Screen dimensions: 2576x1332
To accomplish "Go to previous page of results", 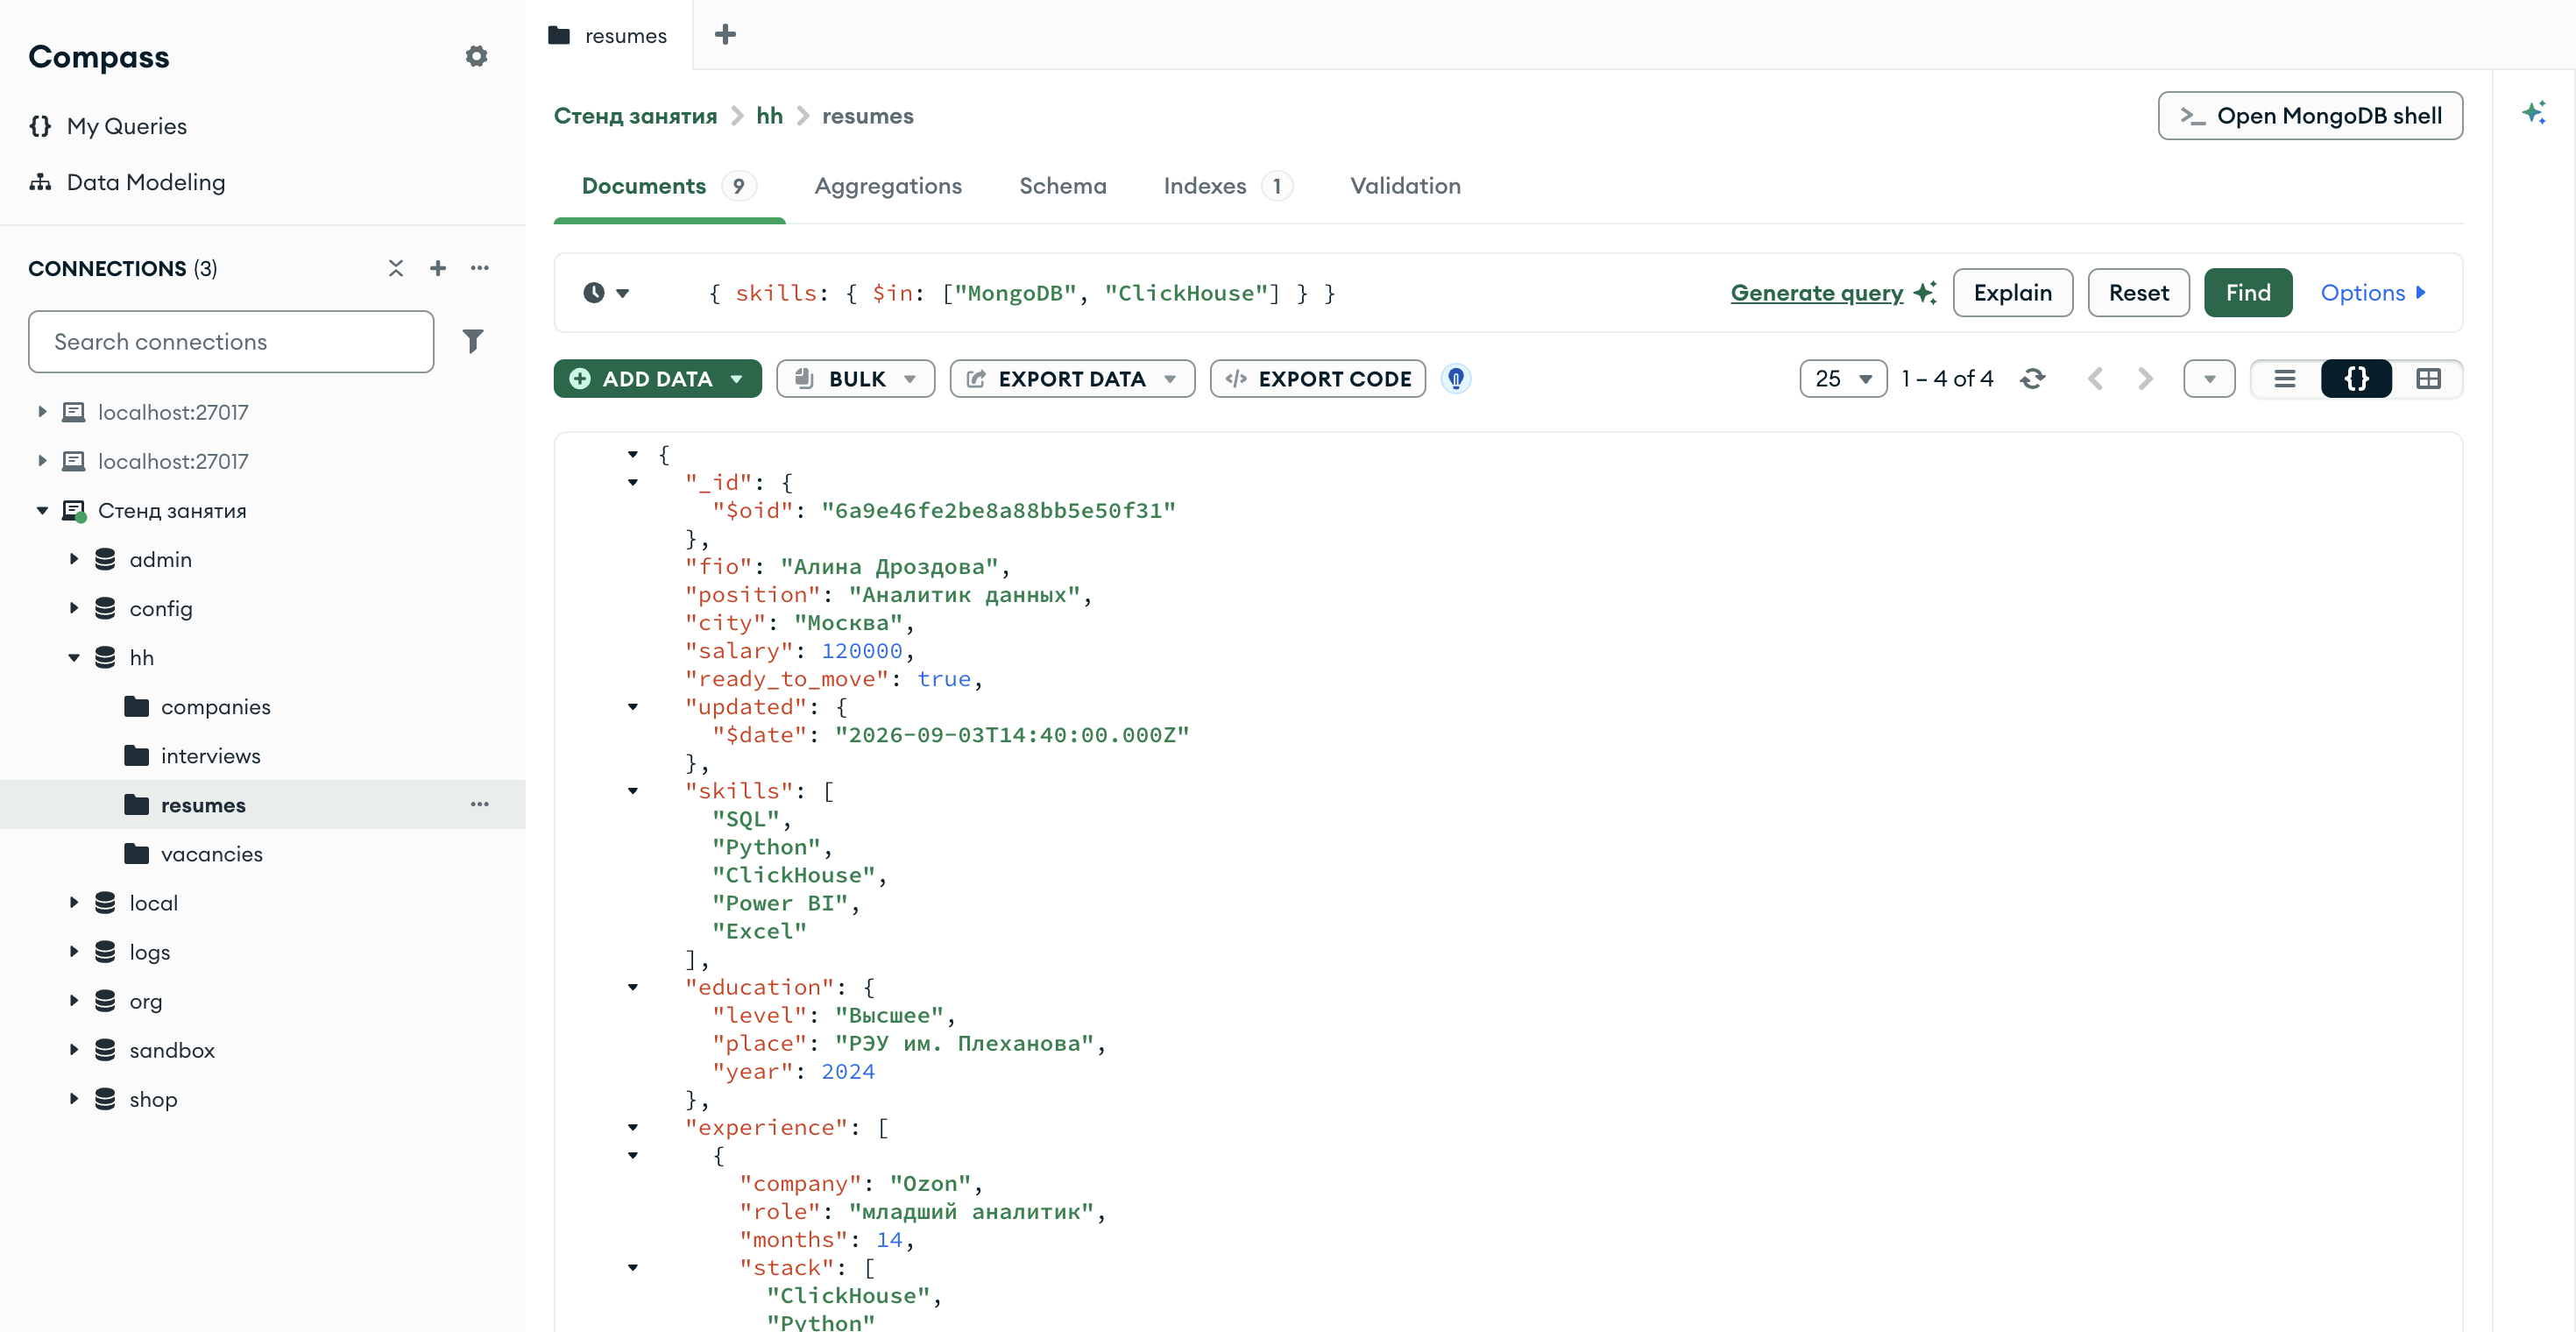I will pyautogui.click(x=2096, y=379).
